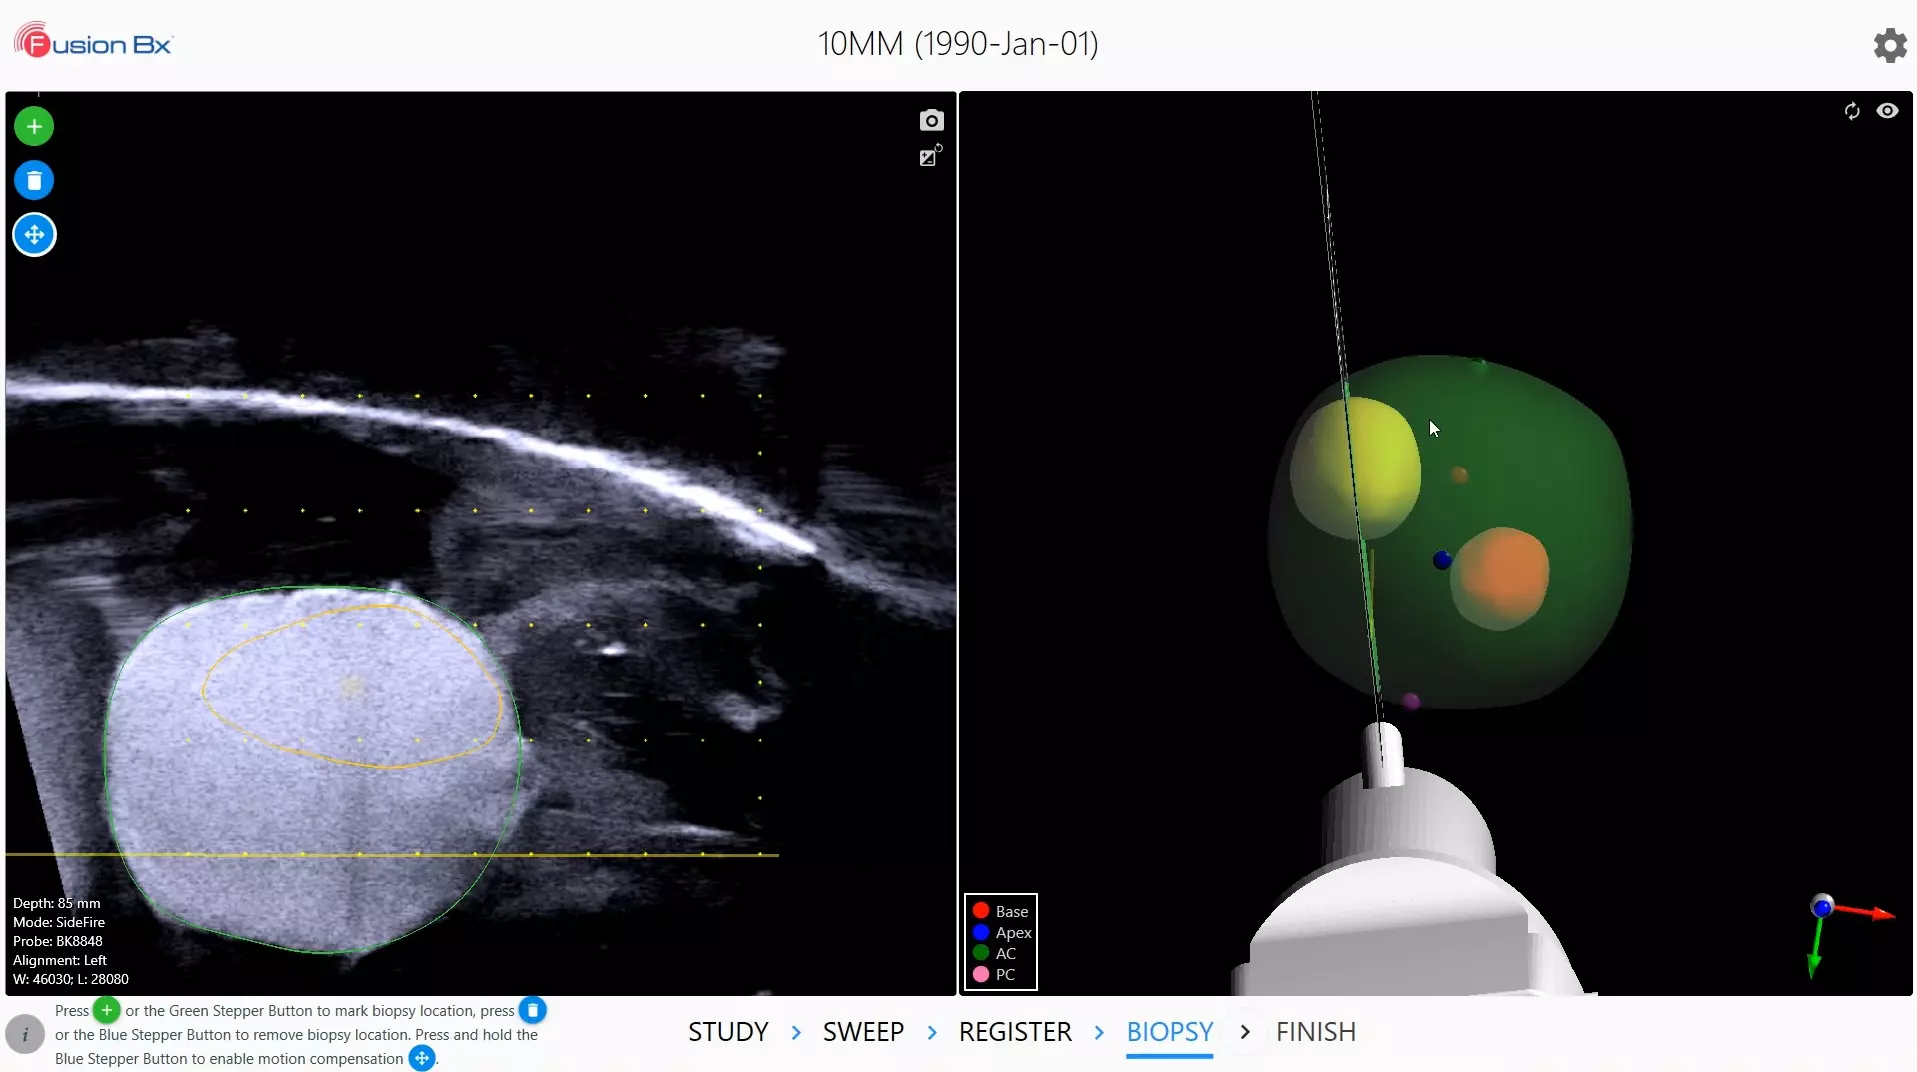Viewport: 1917px width, 1072px height.
Task: Go to the STUDY step
Action: coord(728,1032)
